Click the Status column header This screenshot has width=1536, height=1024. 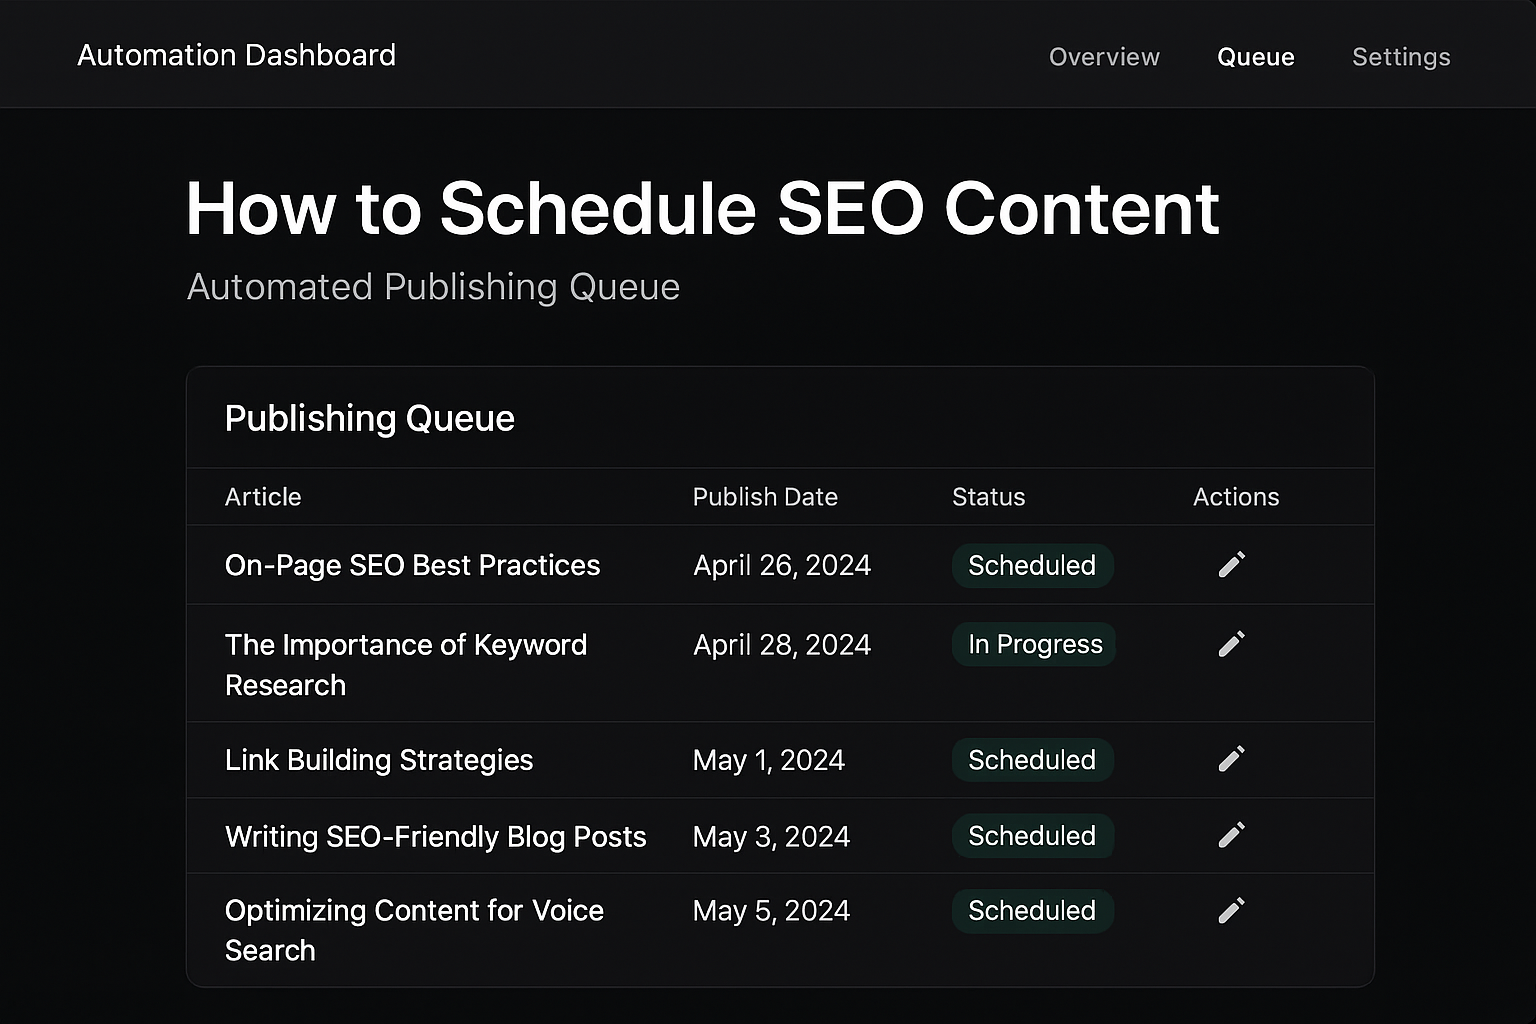click(988, 497)
